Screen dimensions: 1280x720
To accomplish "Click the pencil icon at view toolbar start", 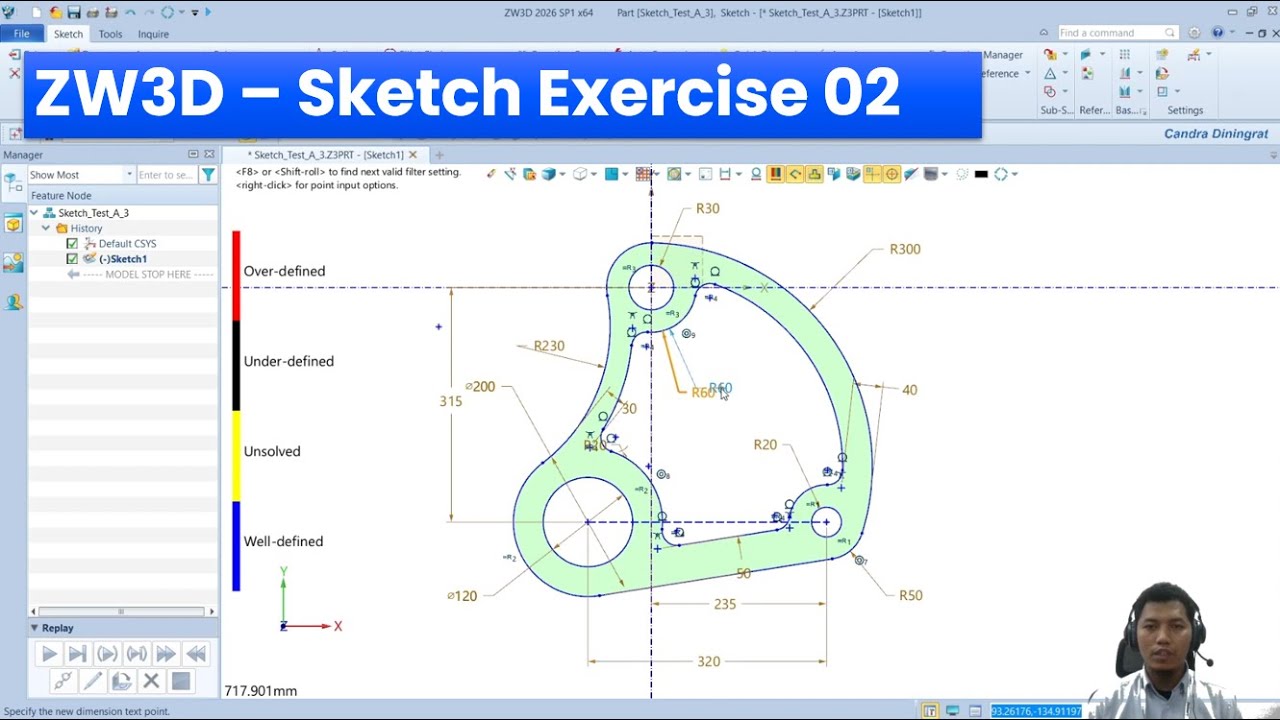I will [x=491, y=174].
